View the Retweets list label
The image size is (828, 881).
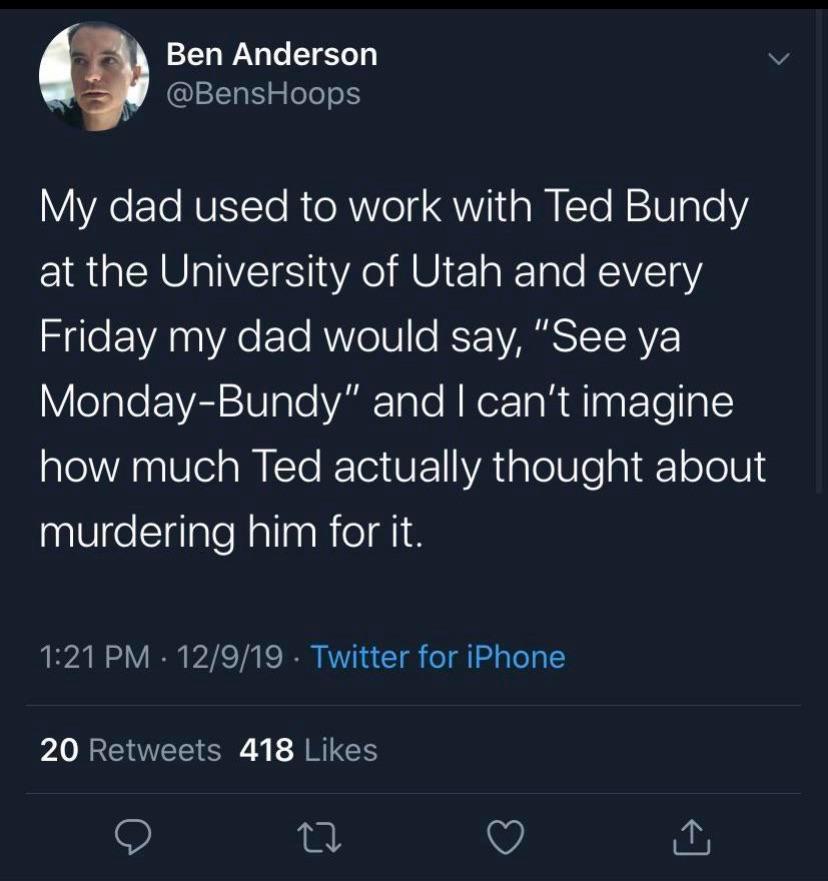click(155, 749)
